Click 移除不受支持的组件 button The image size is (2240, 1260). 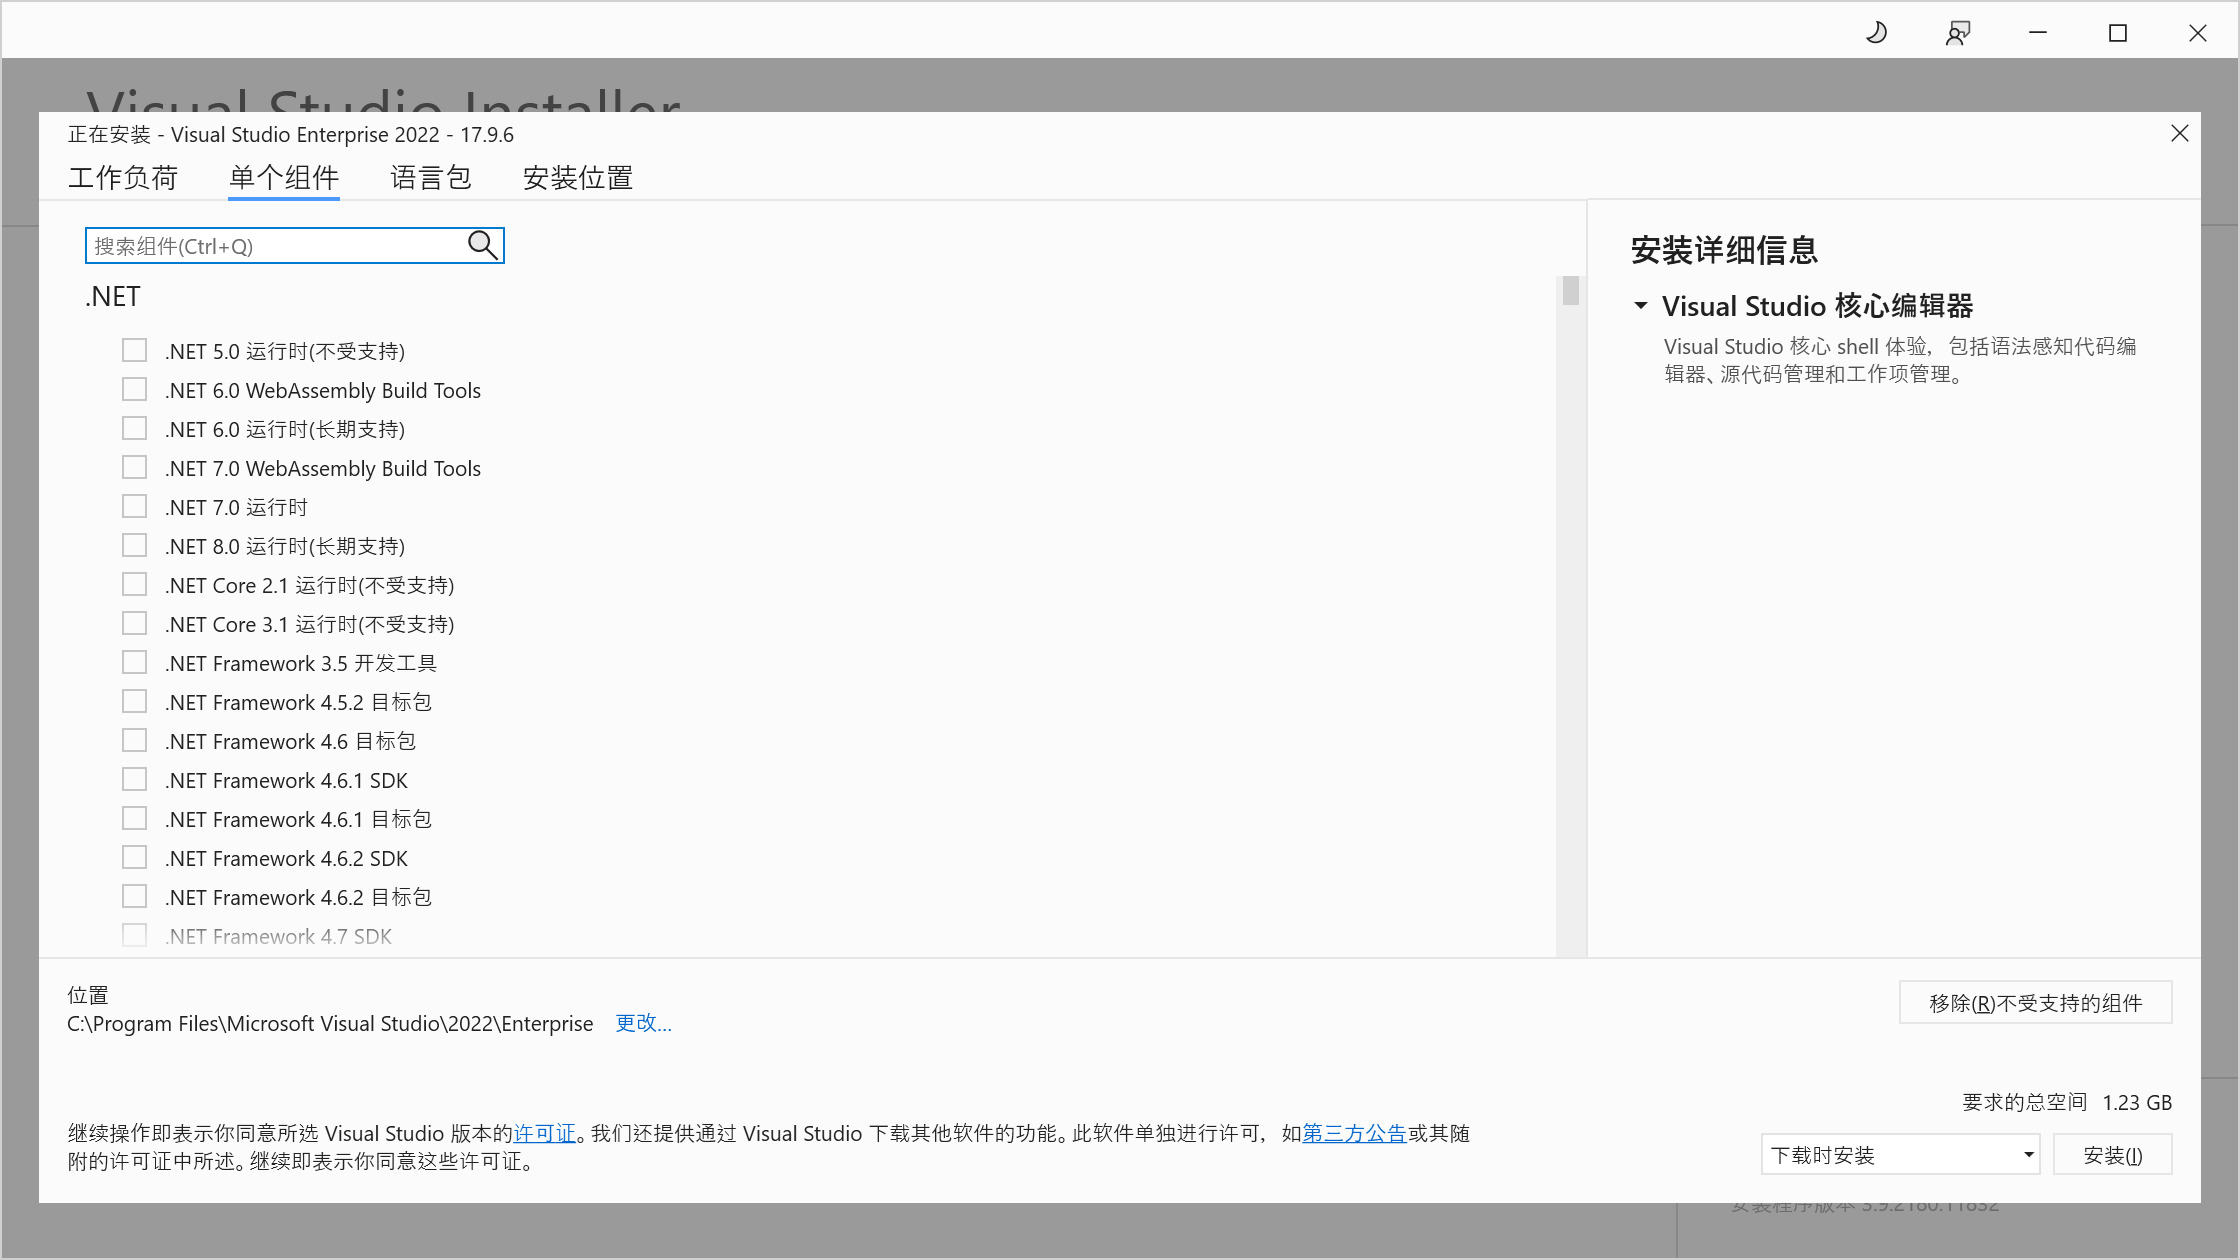point(2035,1002)
